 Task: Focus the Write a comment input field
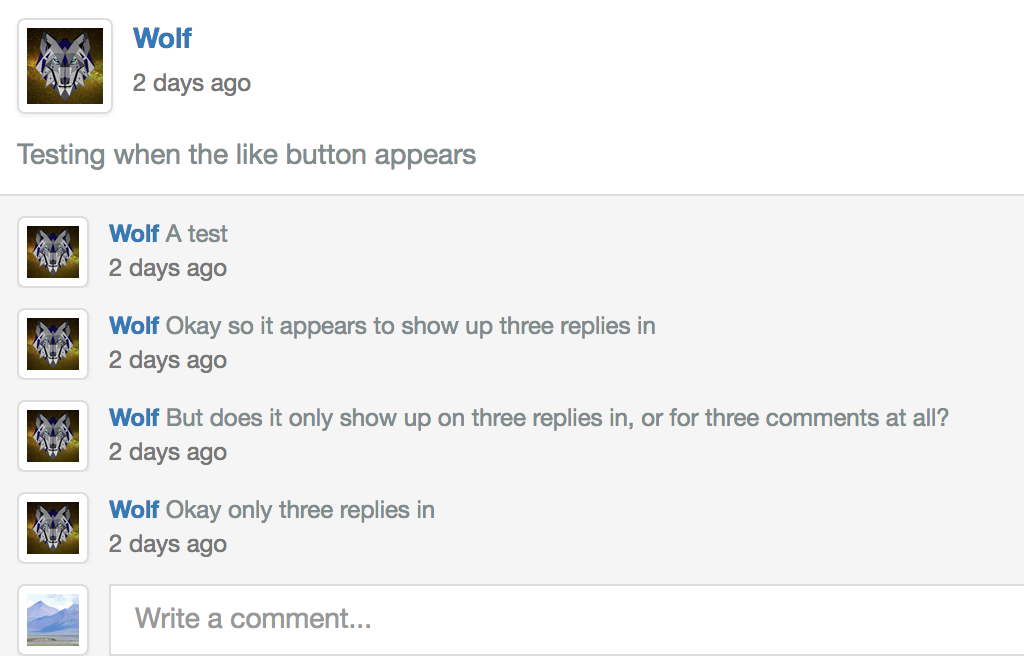coord(567,619)
